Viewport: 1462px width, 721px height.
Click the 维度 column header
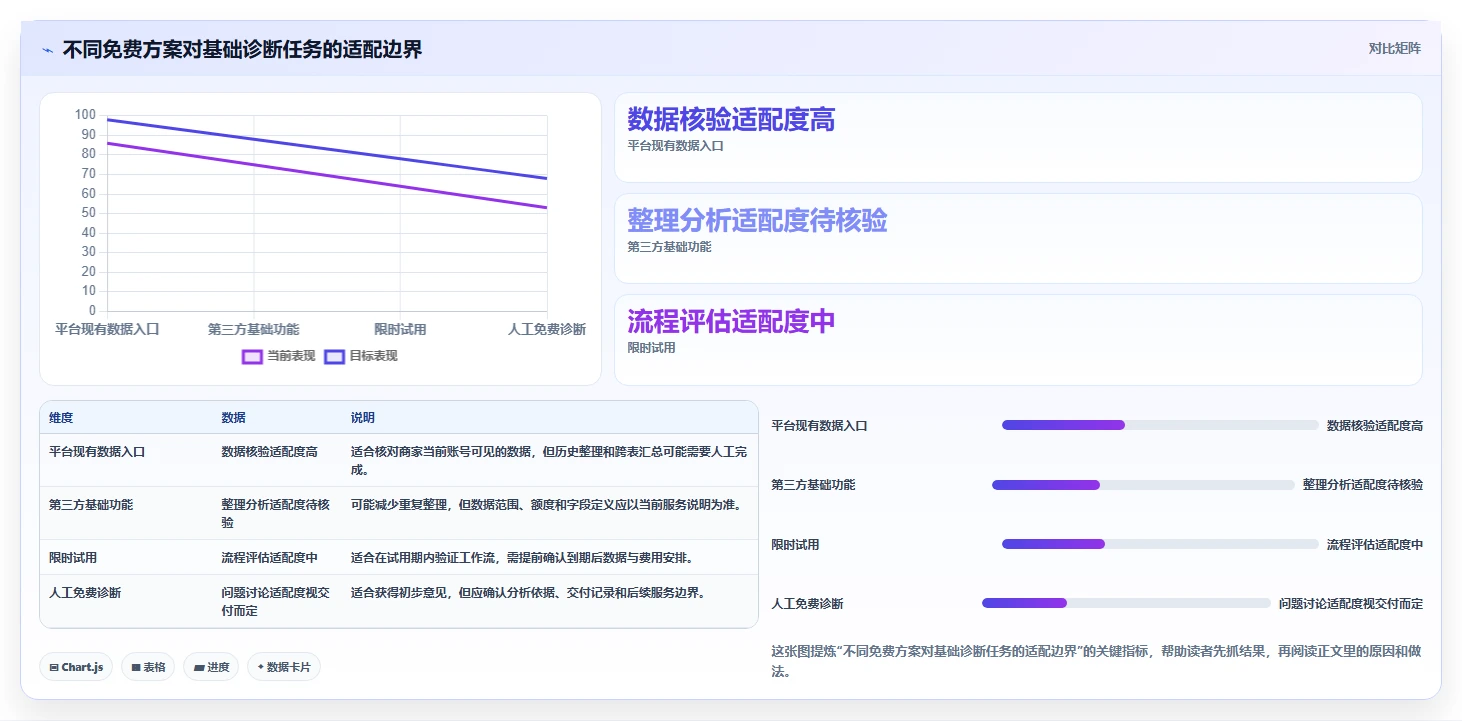tap(61, 418)
